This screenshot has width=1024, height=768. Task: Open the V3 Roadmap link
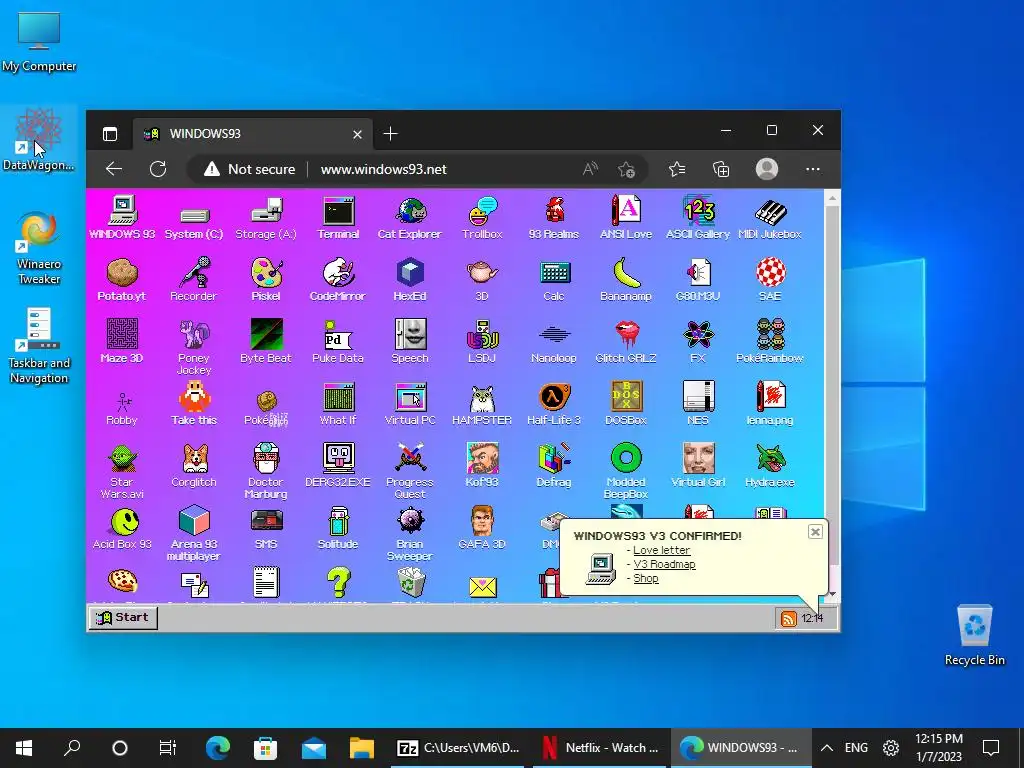(664, 564)
